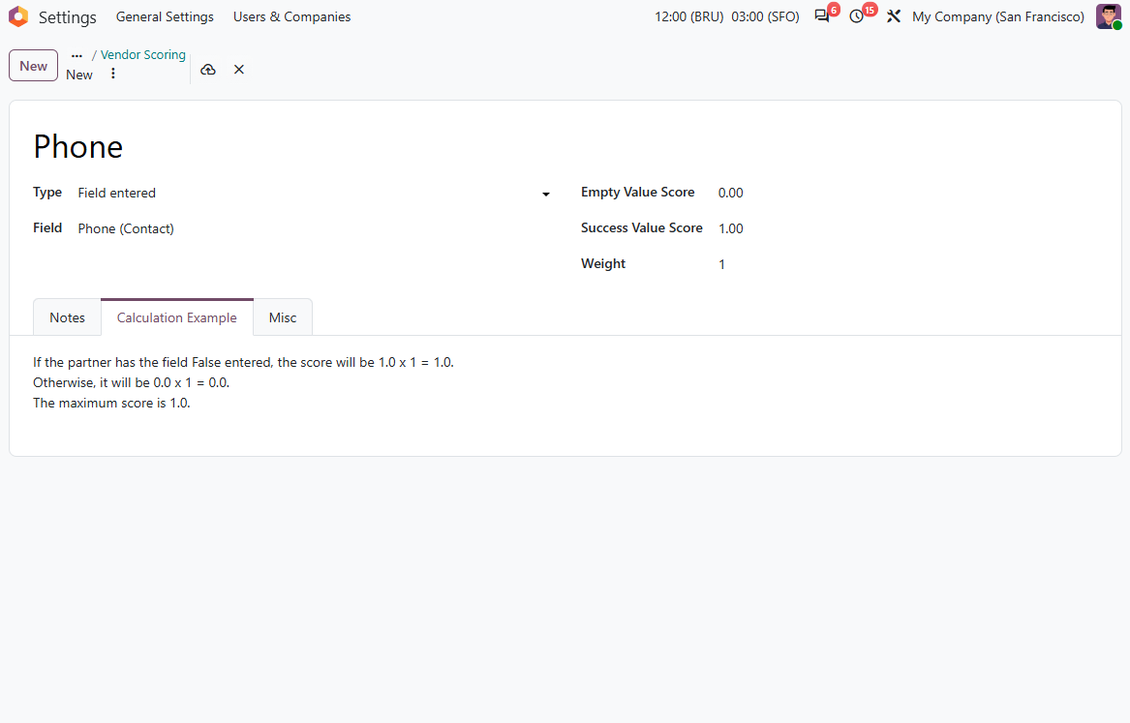Screen dimensions: 1130x723
Task: Click the Success Value Score label
Action: (x=641, y=228)
